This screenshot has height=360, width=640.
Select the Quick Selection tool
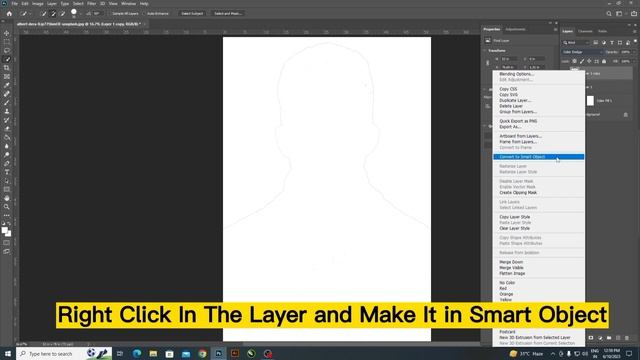(7, 59)
